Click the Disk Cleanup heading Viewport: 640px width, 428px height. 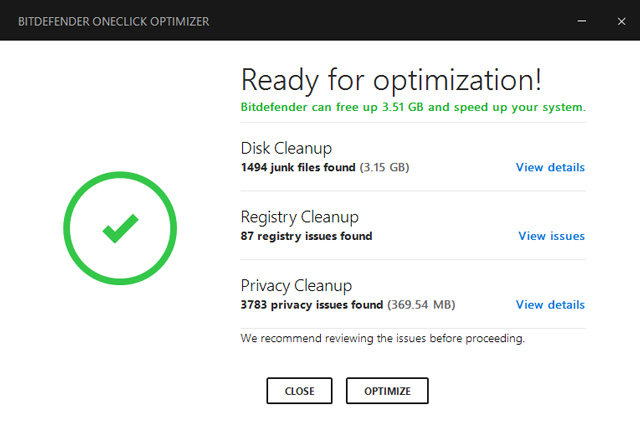(x=286, y=149)
